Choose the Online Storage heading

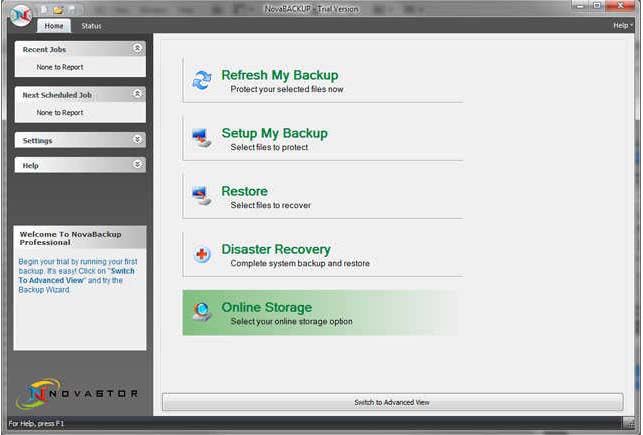(266, 307)
